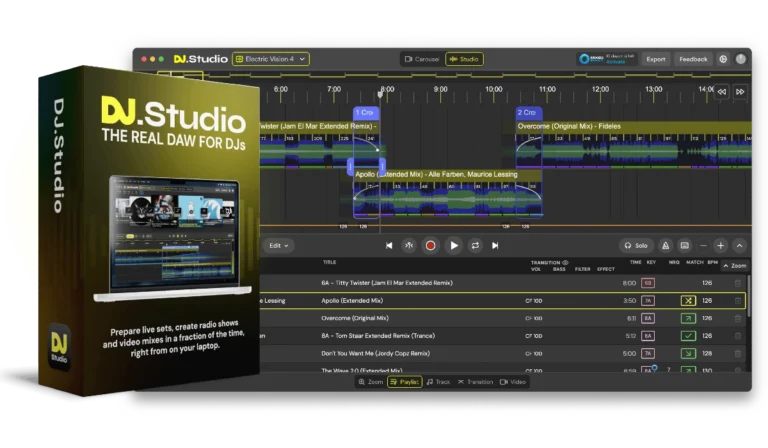Toggle loop playback
This screenshot has width=768, height=448.
pos(475,246)
